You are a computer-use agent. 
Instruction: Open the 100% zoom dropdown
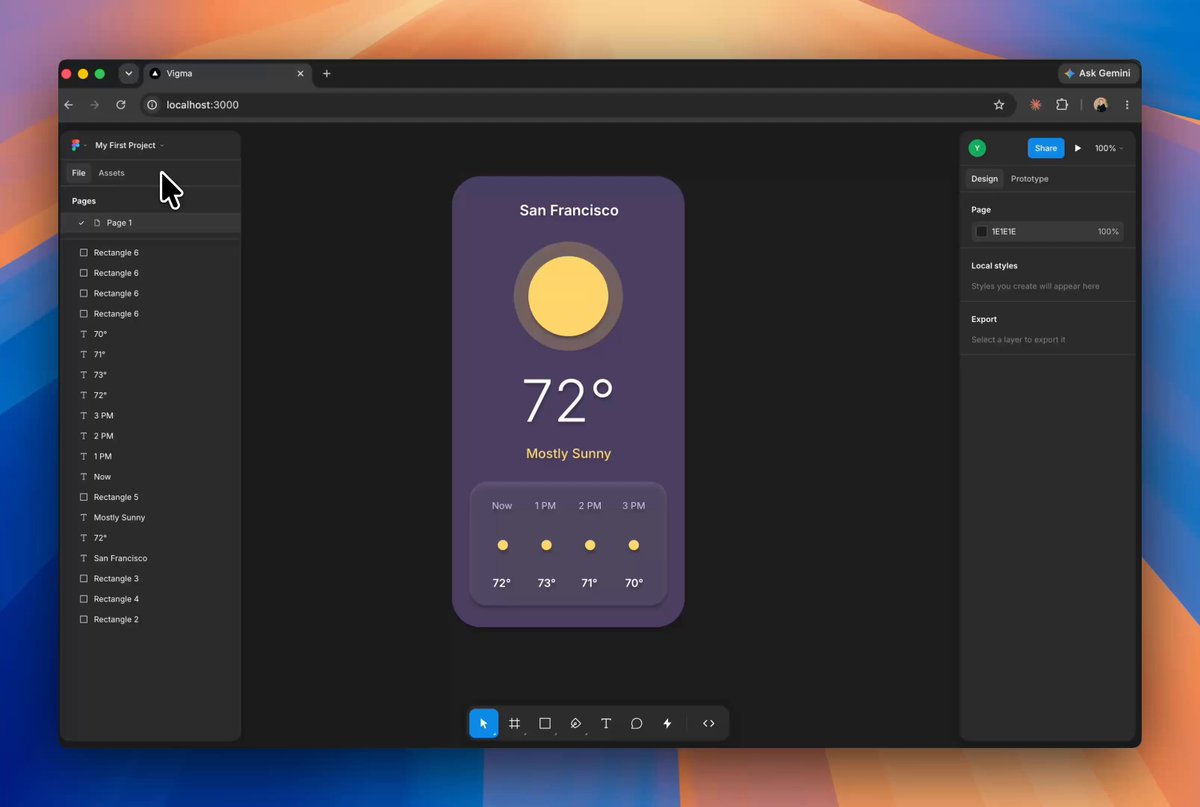tap(1108, 148)
